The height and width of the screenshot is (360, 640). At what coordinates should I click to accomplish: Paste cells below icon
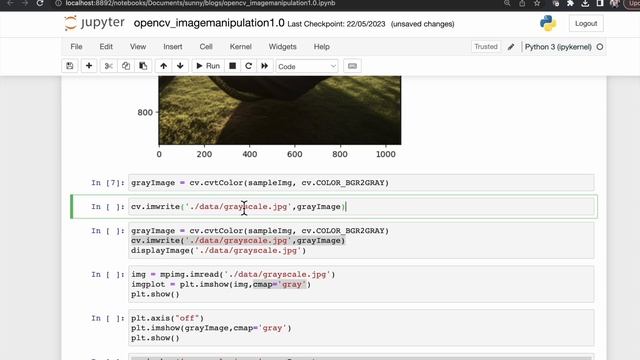(143, 66)
